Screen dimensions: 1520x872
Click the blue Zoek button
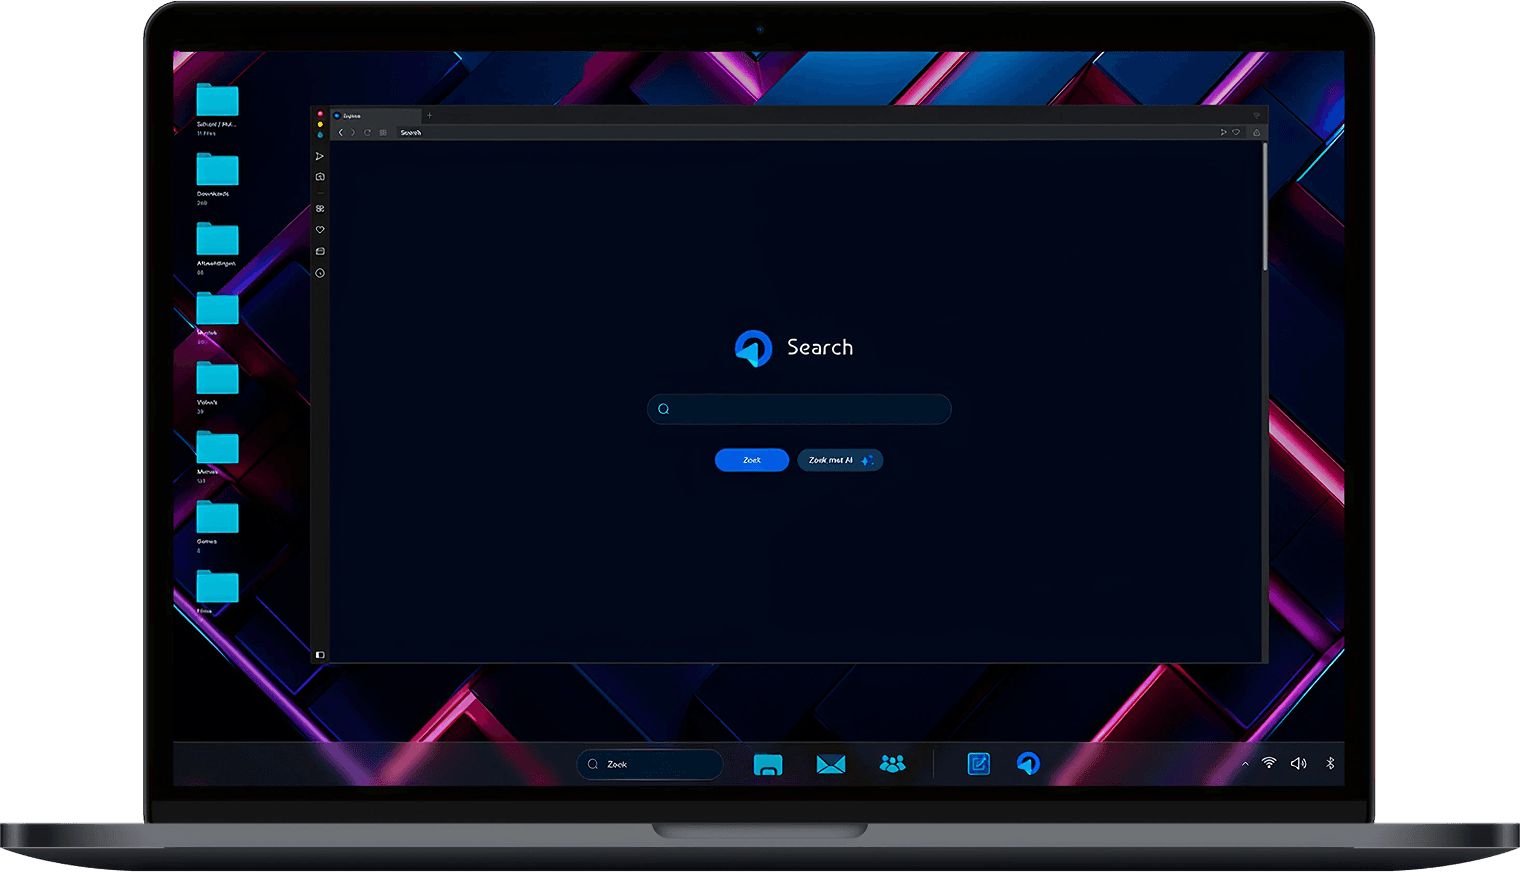point(752,460)
